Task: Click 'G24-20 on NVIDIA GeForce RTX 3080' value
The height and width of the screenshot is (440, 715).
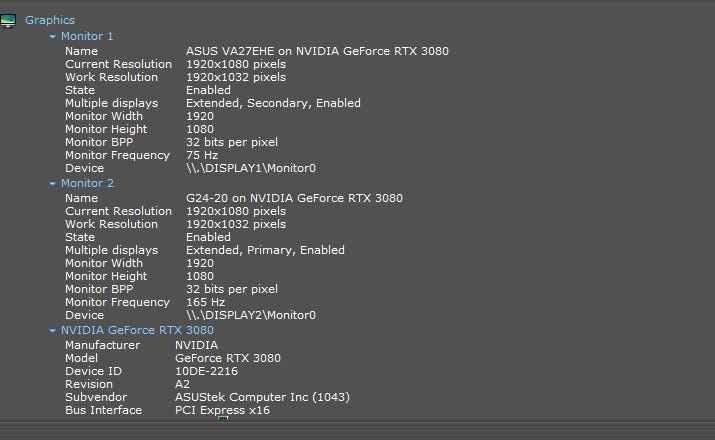Action: pyautogui.click(x=295, y=198)
